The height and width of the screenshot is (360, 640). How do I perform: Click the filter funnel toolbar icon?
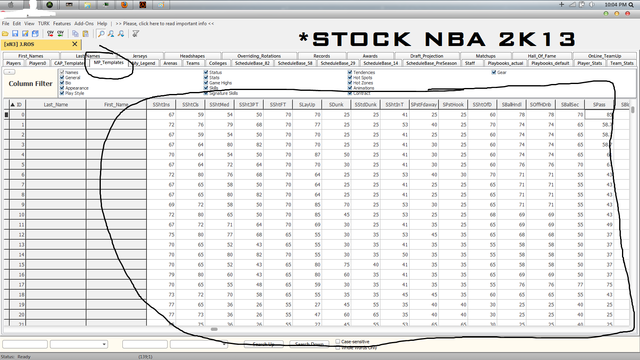pos(136,33)
